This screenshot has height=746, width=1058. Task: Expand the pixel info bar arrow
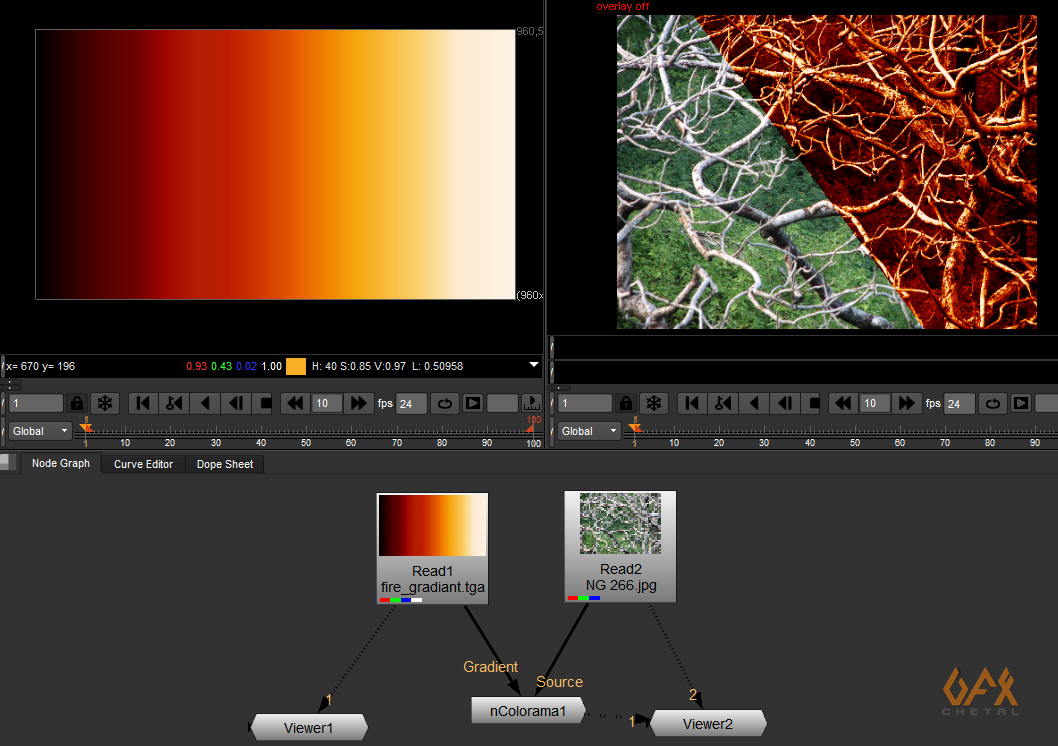click(x=533, y=366)
